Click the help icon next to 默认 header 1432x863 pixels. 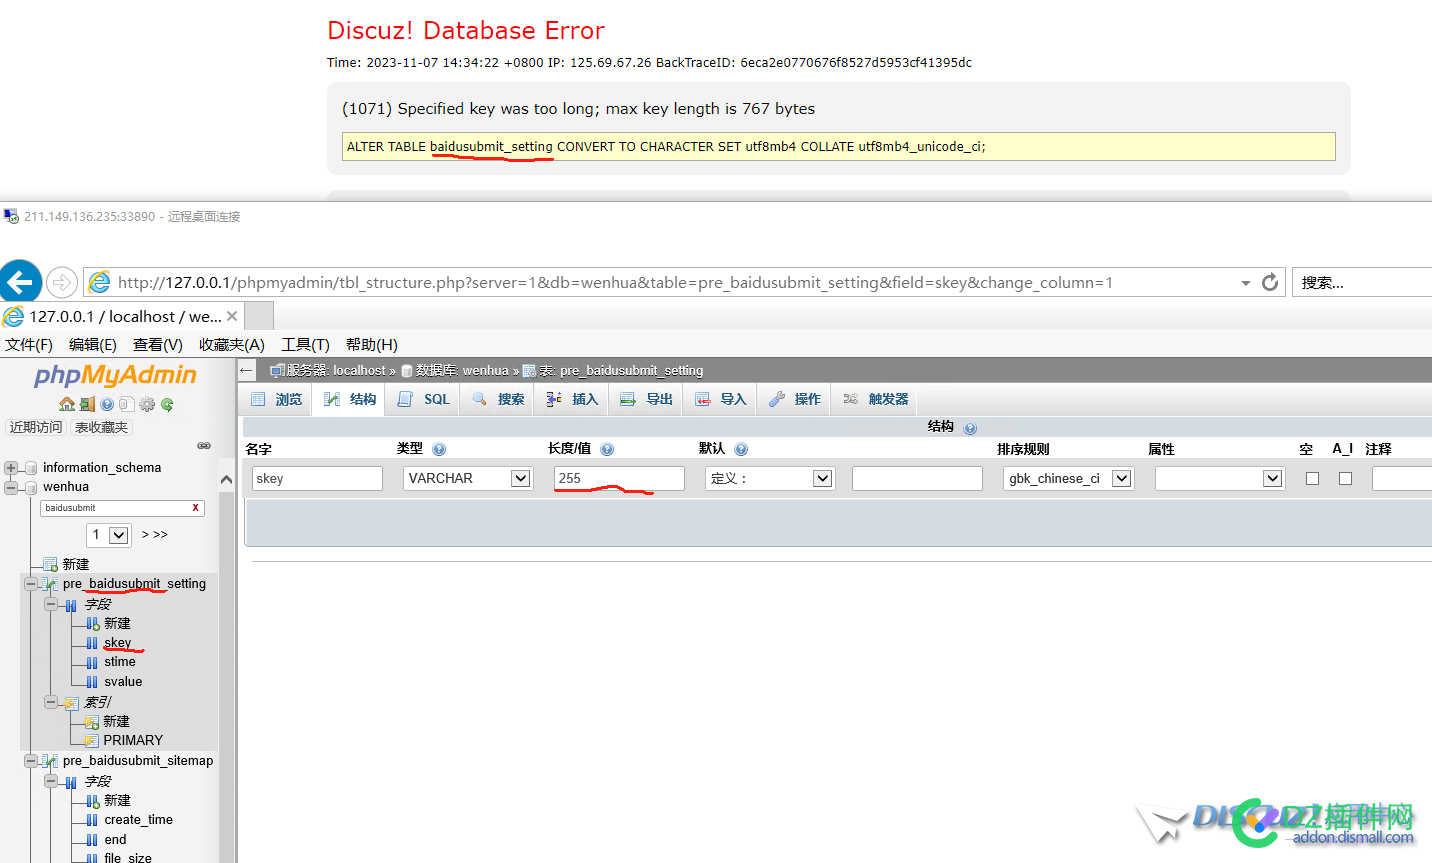pos(741,449)
